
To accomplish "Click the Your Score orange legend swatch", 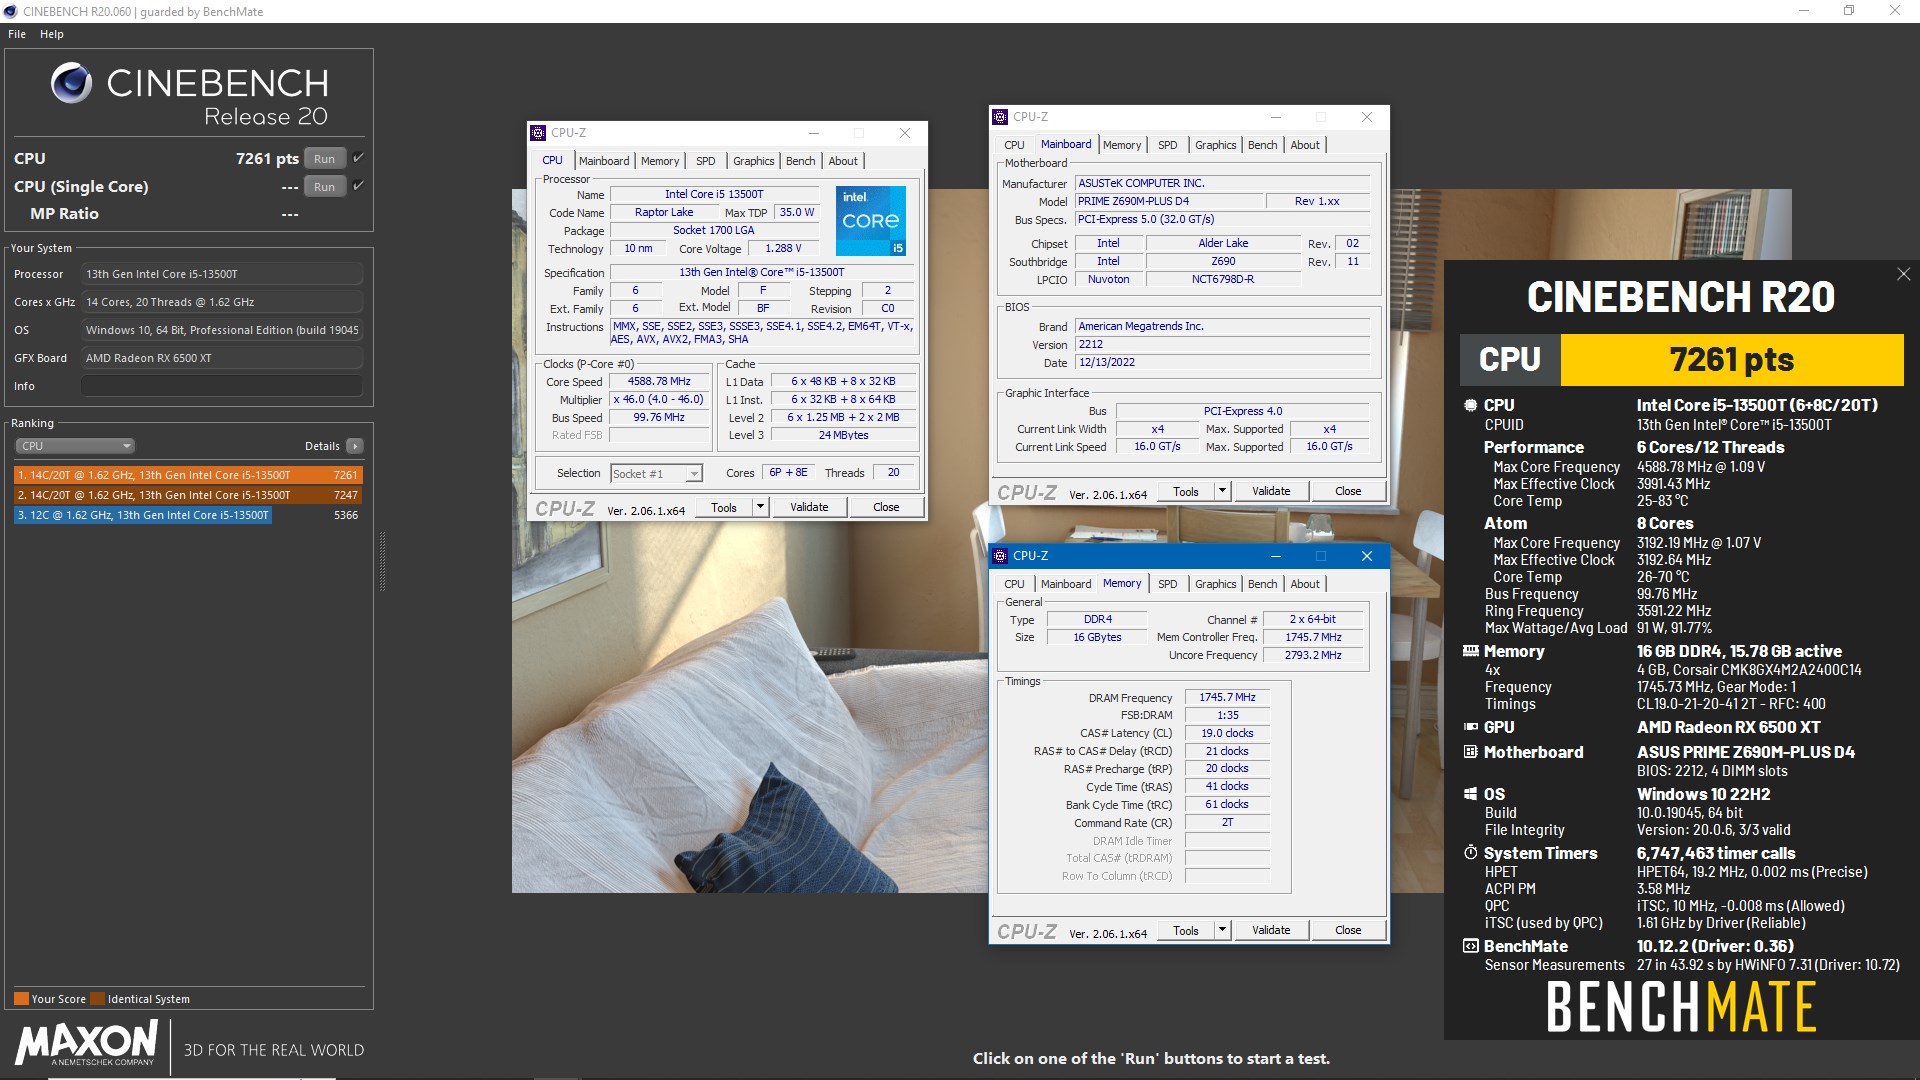I will click(x=21, y=999).
